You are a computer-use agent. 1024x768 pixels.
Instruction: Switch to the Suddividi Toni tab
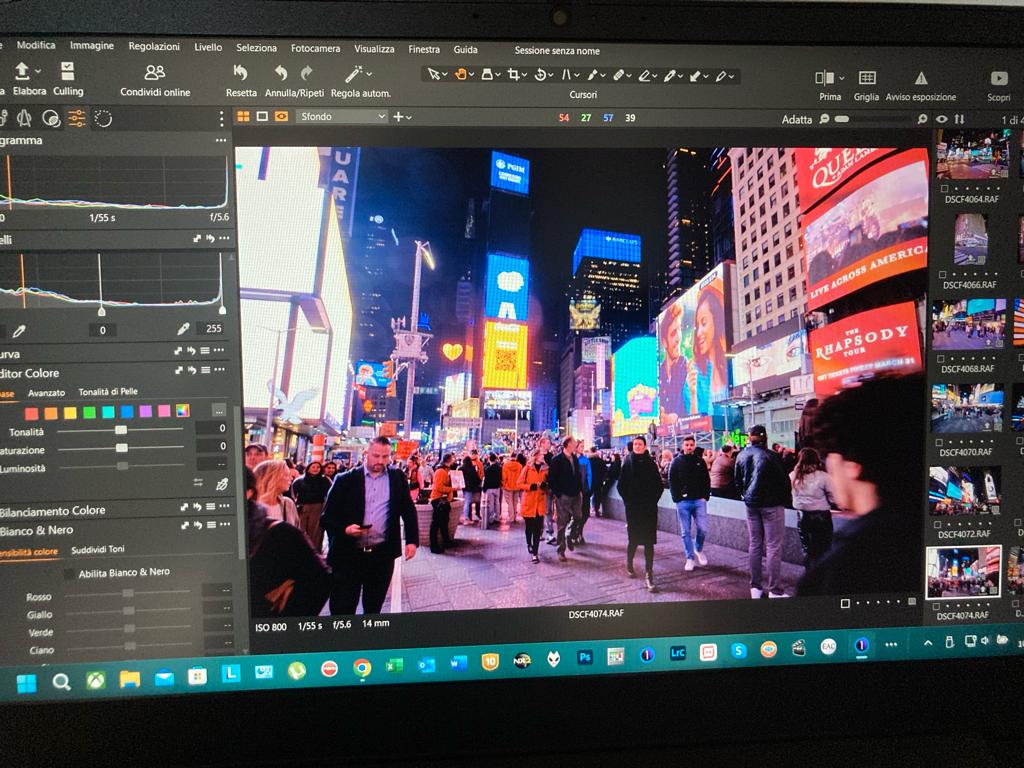[x=97, y=549]
